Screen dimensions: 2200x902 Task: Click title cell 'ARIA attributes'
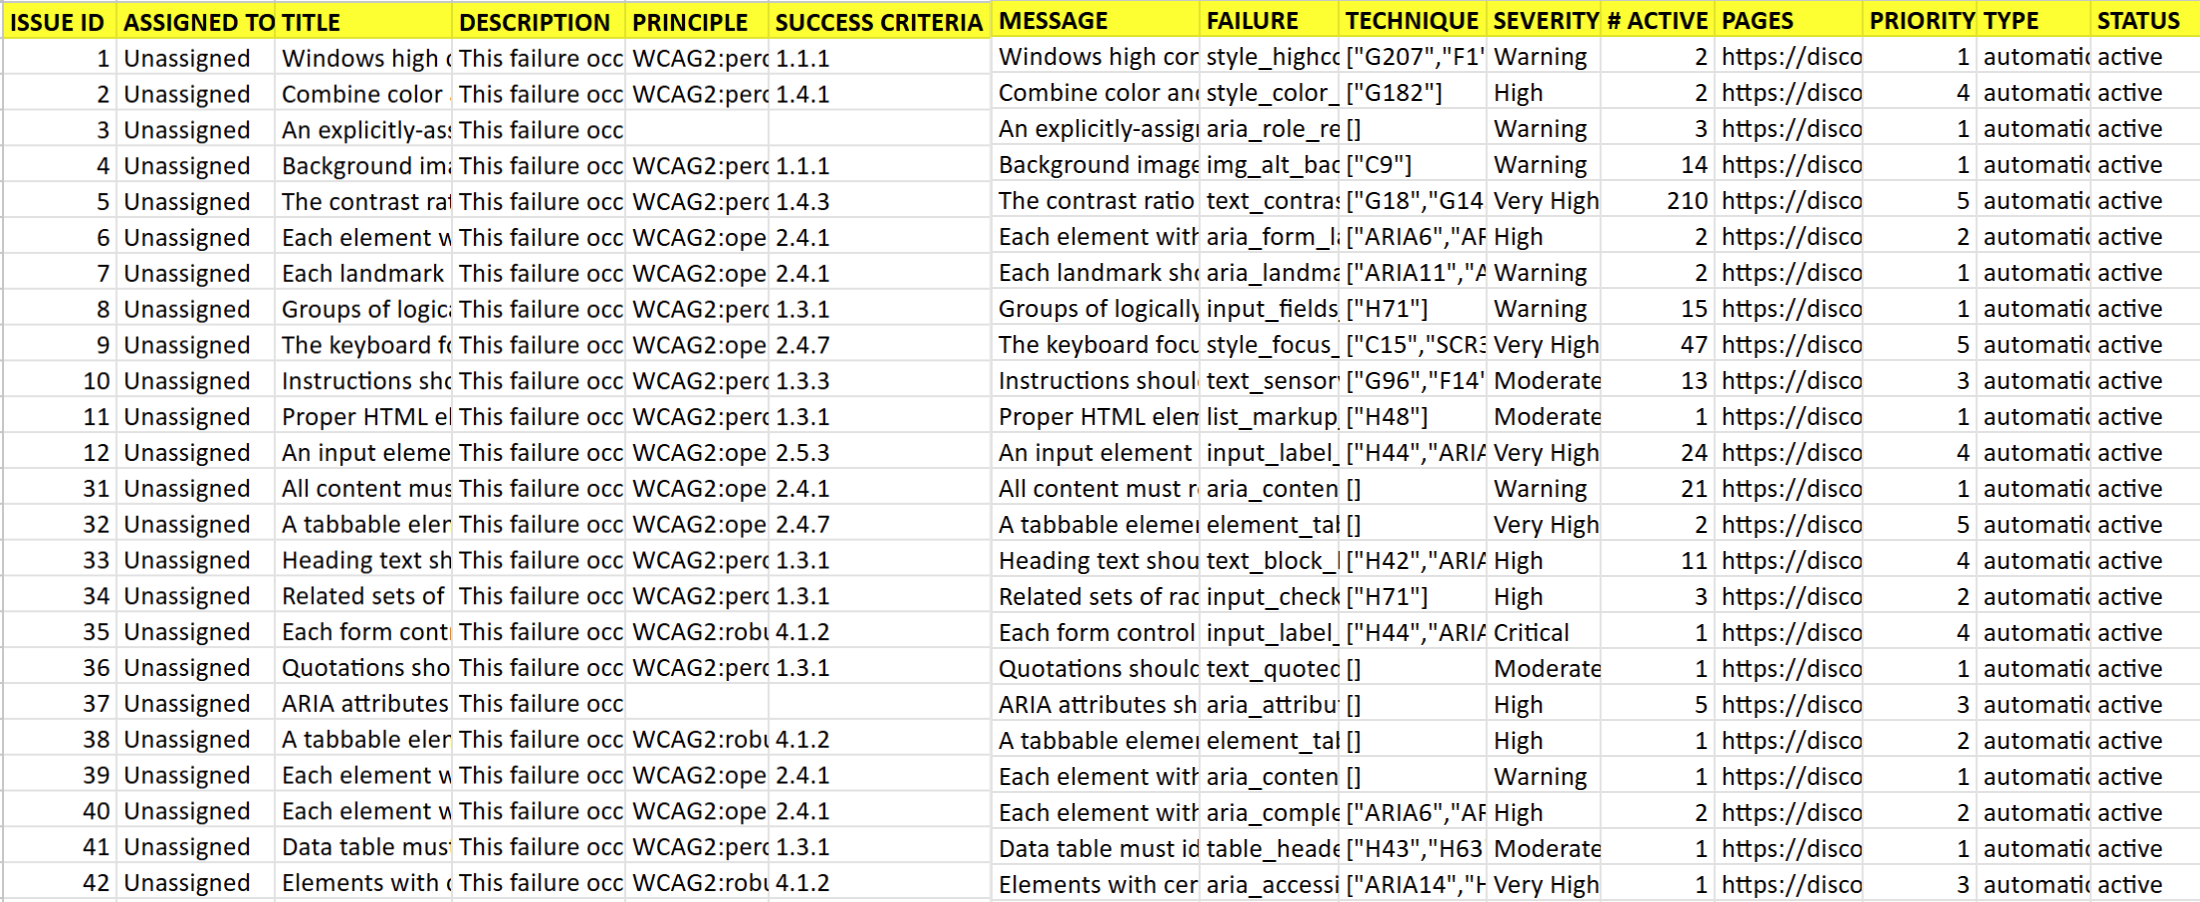363,705
